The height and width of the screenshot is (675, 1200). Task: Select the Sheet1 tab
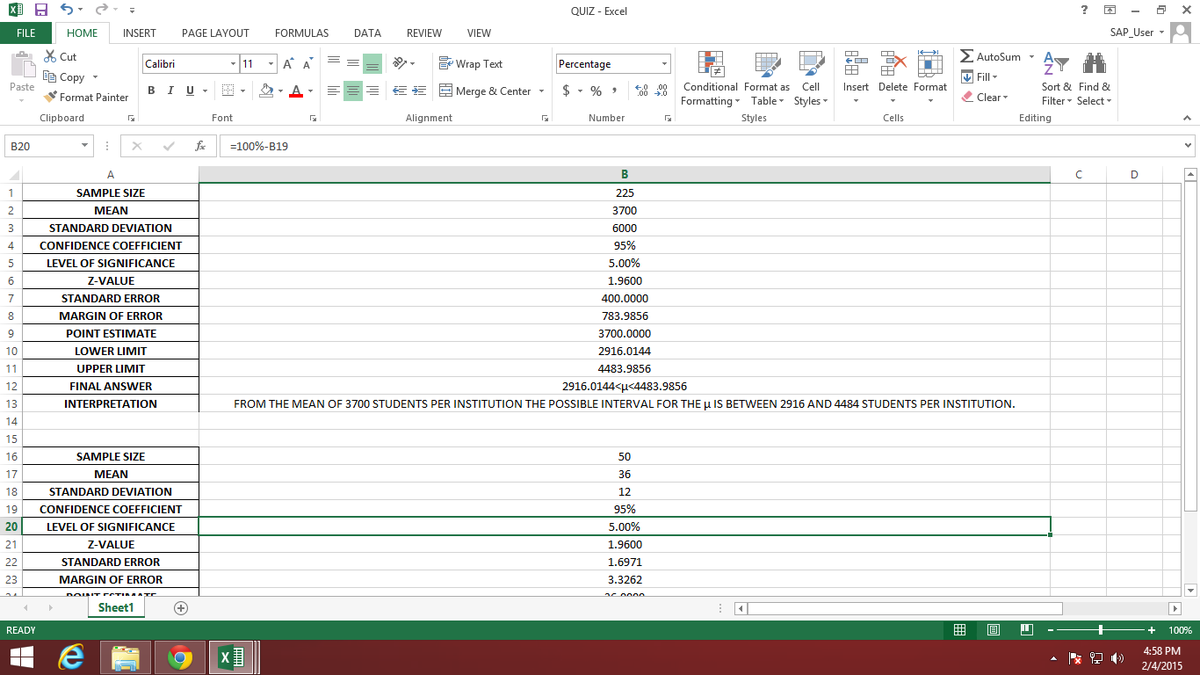tap(116, 608)
